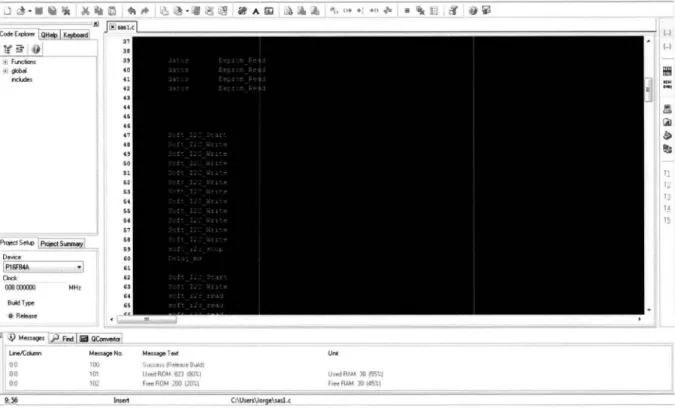This screenshot has width=675, height=408.
Task: Select includes in the Code Explorer tree
Action: [22, 80]
